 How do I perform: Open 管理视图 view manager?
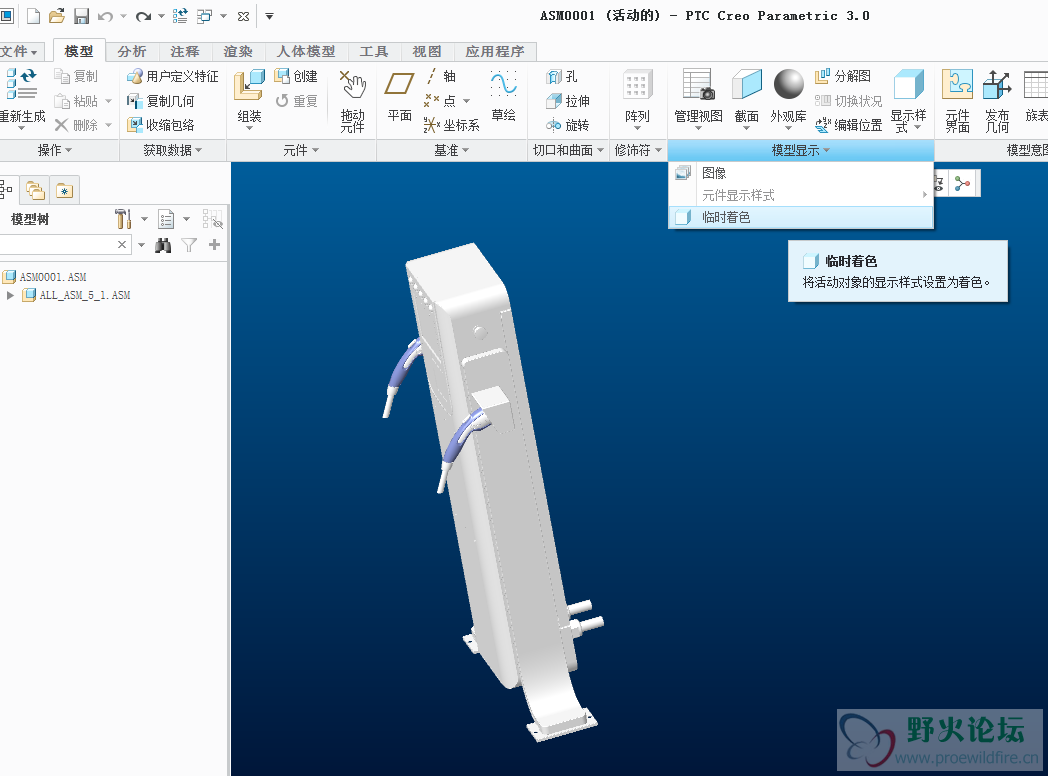(698, 99)
